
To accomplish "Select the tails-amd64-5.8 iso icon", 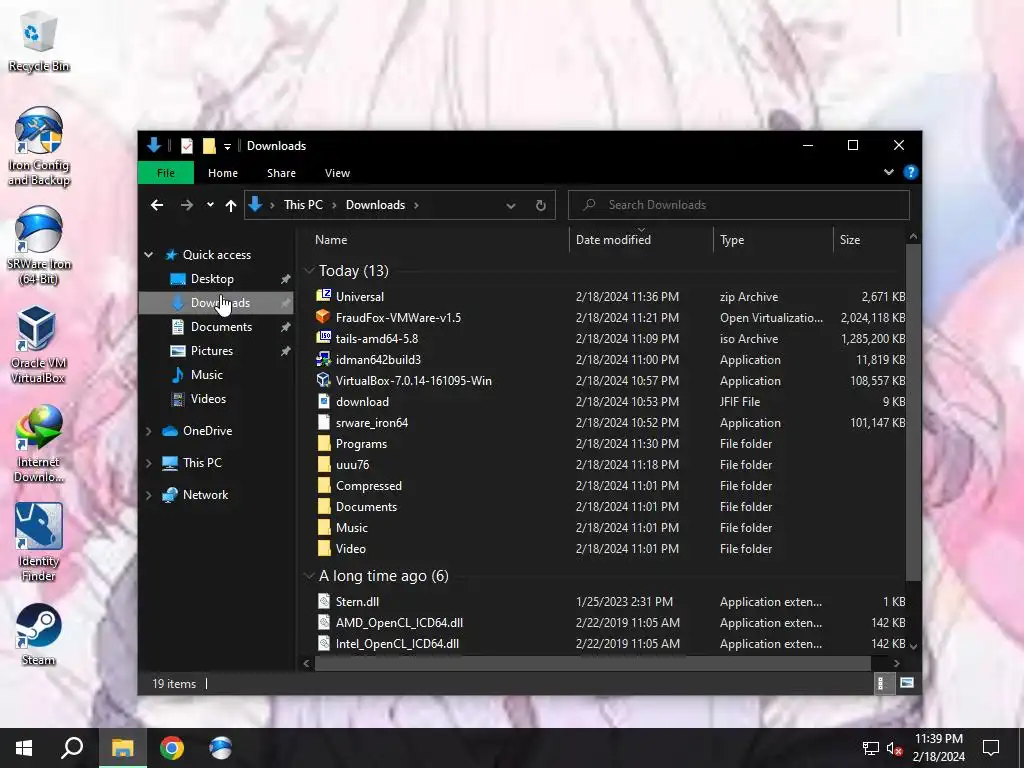I will [323, 338].
